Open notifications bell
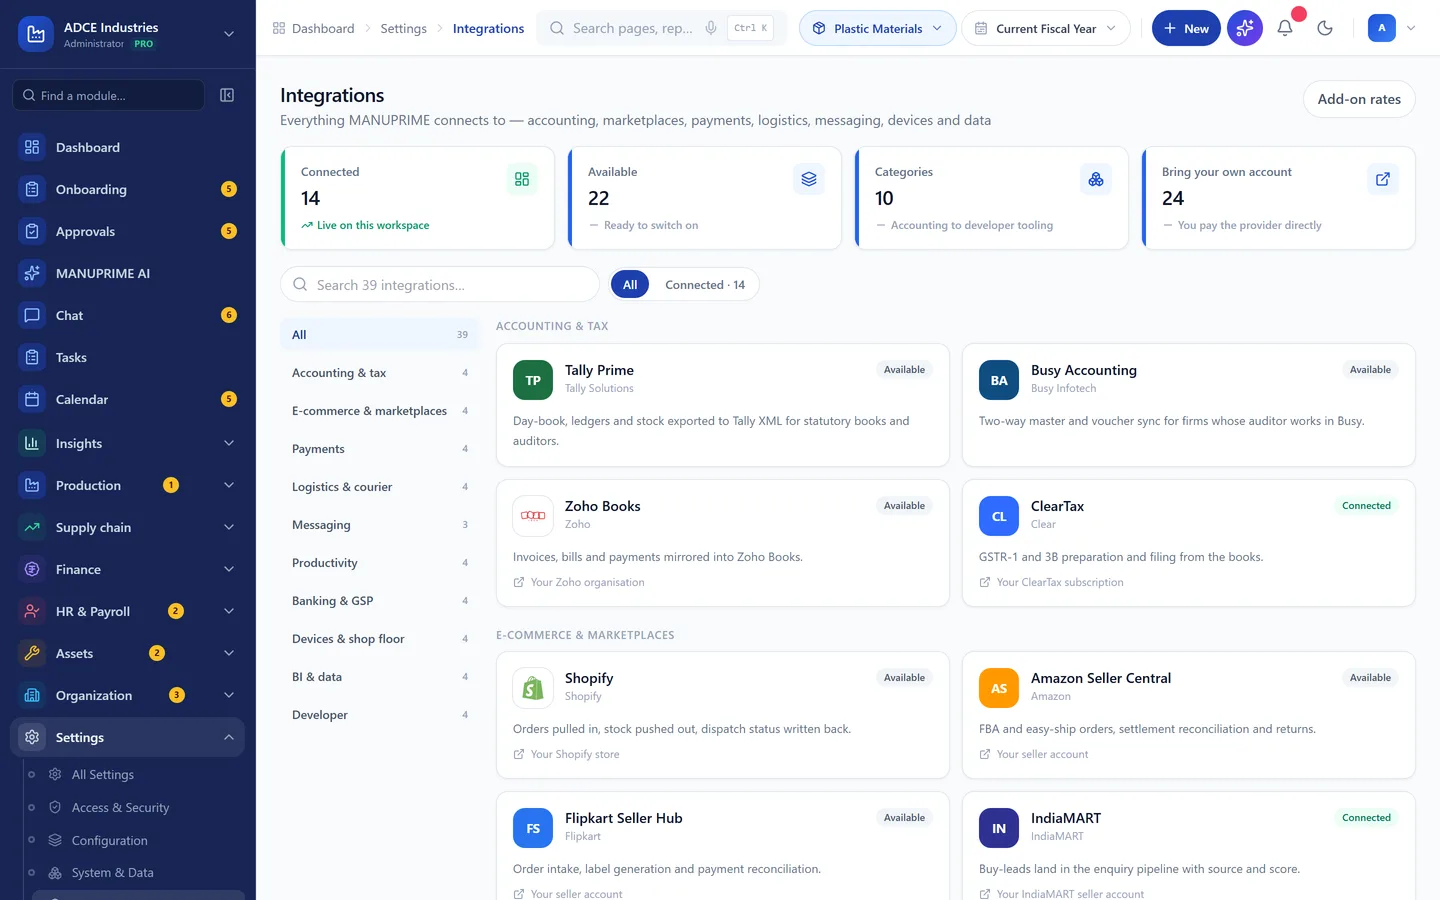Image resolution: width=1440 pixels, height=900 pixels. point(1285,28)
